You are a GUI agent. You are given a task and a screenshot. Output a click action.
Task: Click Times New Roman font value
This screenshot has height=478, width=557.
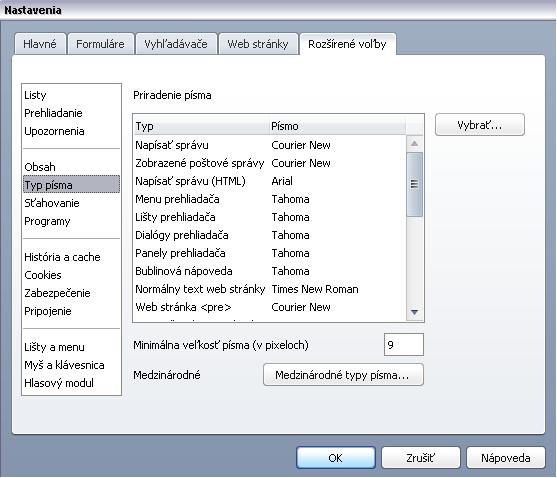pos(315,289)
